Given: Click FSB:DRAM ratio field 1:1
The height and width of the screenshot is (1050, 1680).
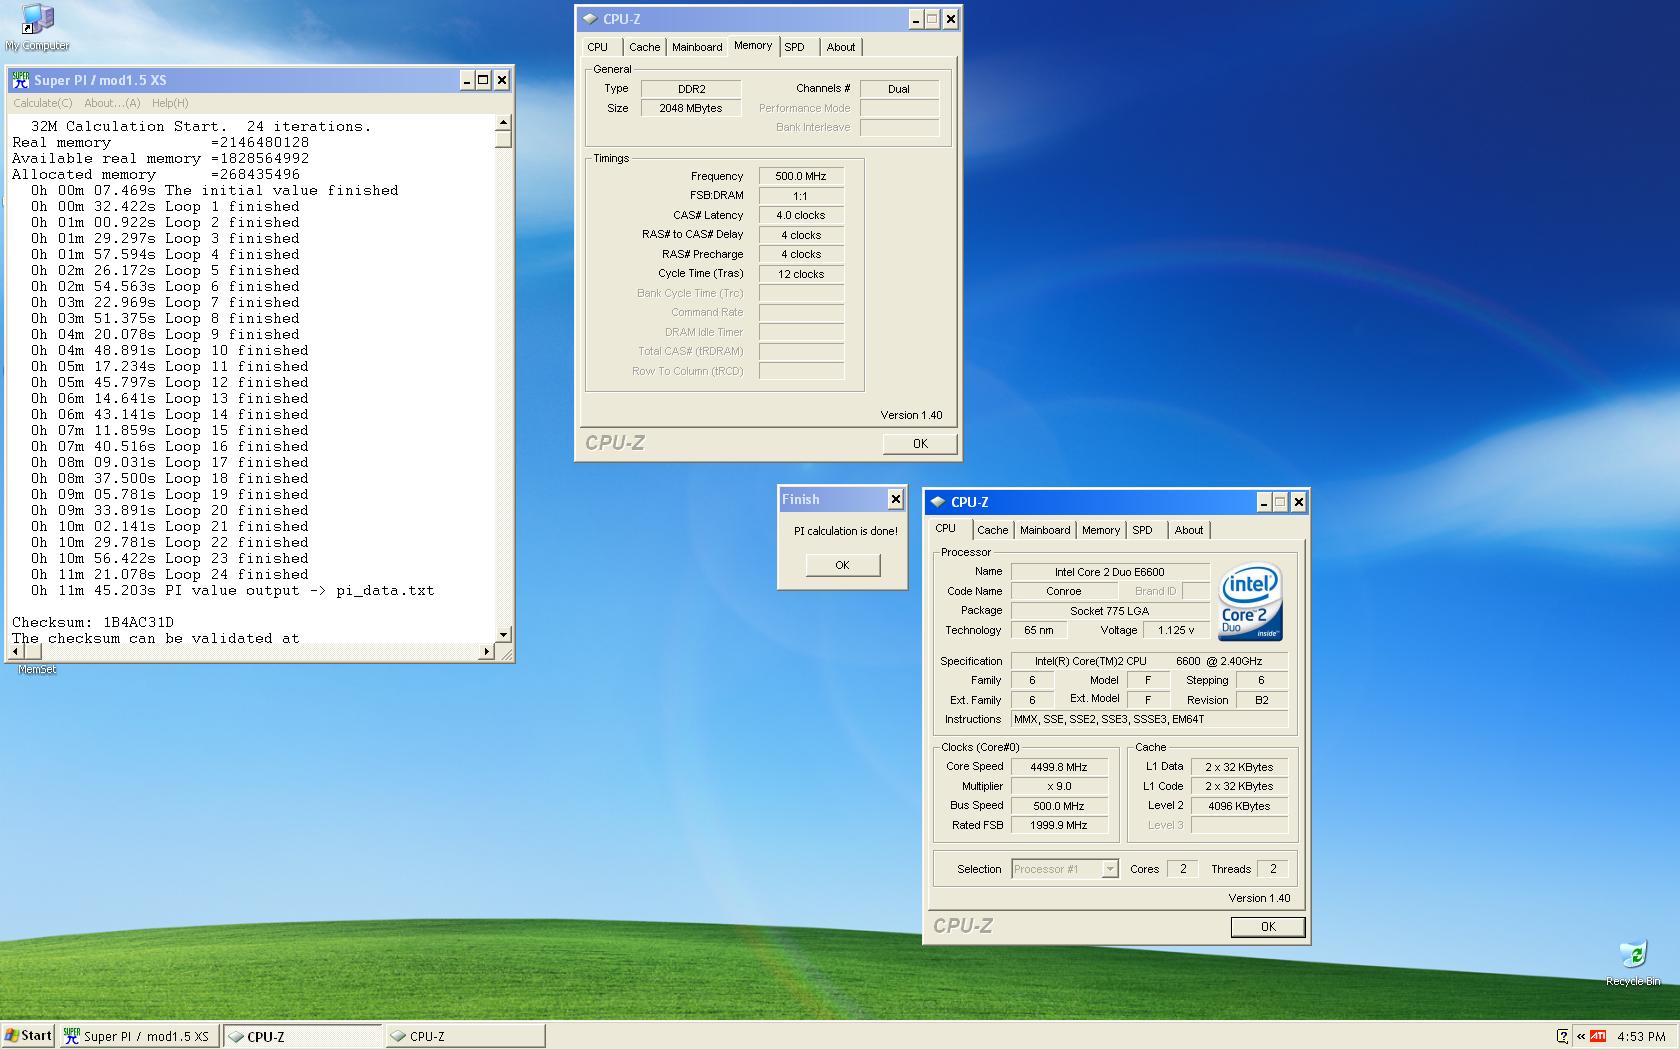Looking at the screenshot, I should click(801, 196).
